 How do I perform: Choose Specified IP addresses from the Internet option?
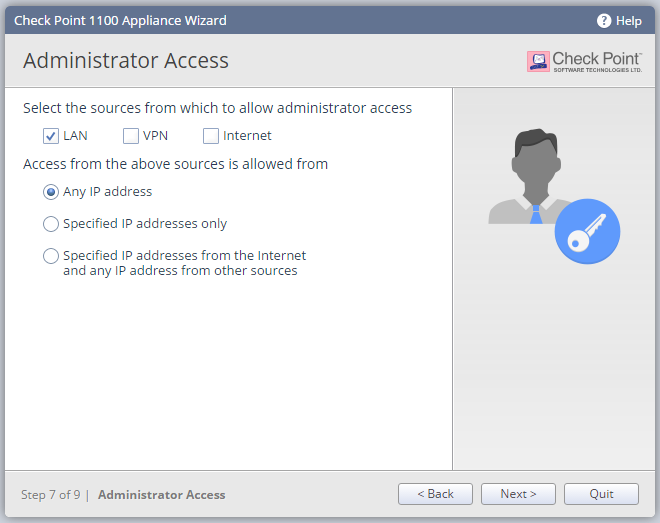click(51, 256)
